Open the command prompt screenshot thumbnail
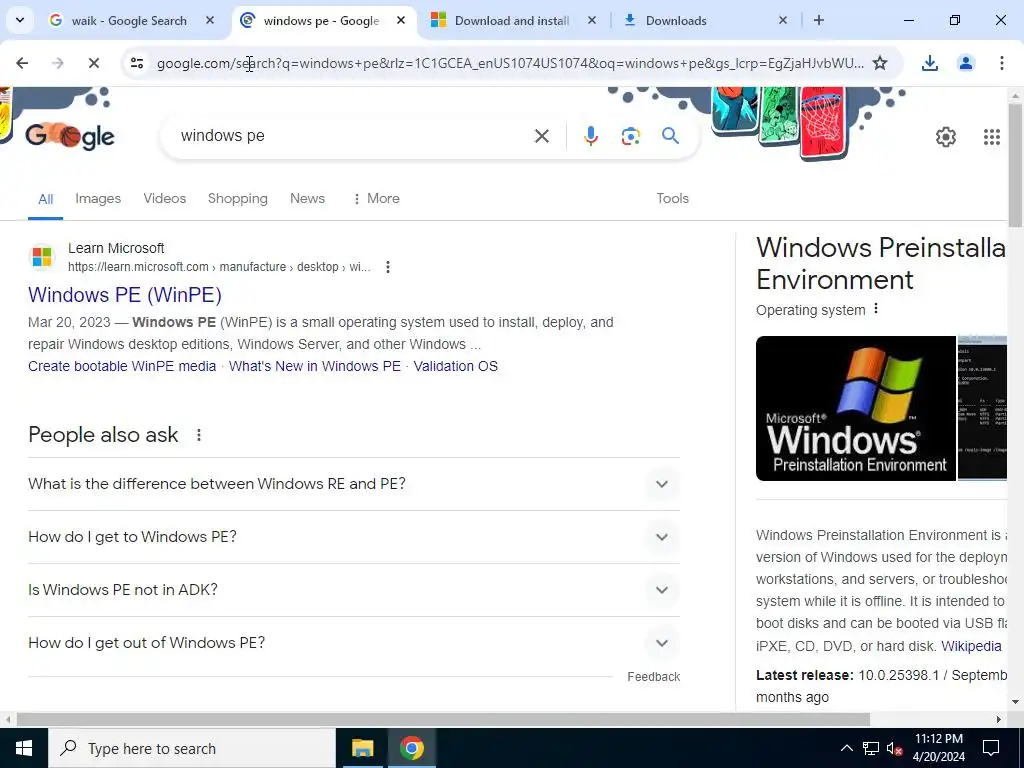This screenshot has height=768, width=1024. click(x=982, y=408)
